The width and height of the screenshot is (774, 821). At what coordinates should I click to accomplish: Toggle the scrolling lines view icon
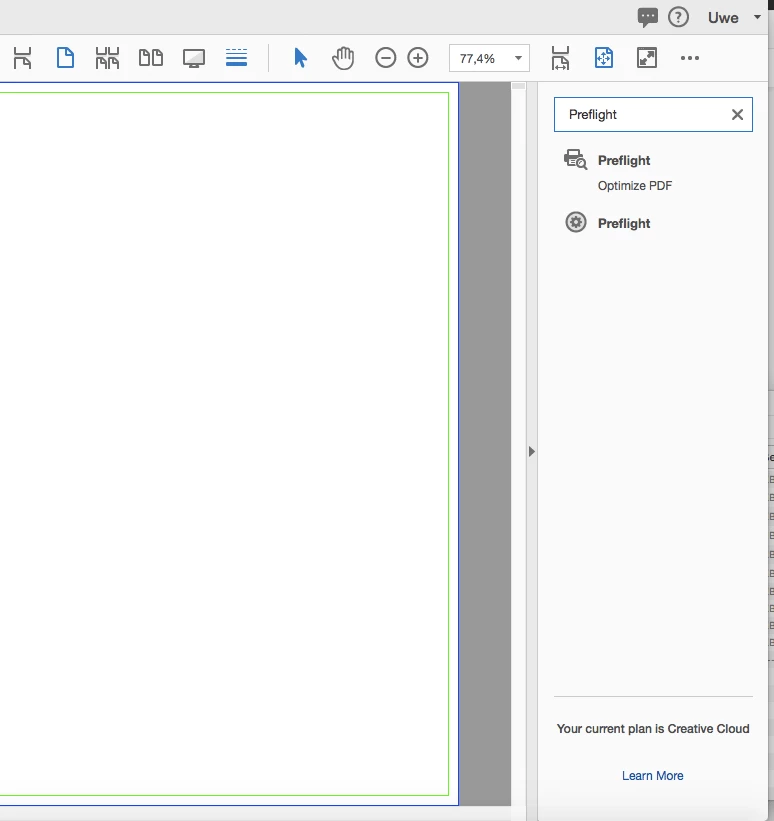(236, 58)
